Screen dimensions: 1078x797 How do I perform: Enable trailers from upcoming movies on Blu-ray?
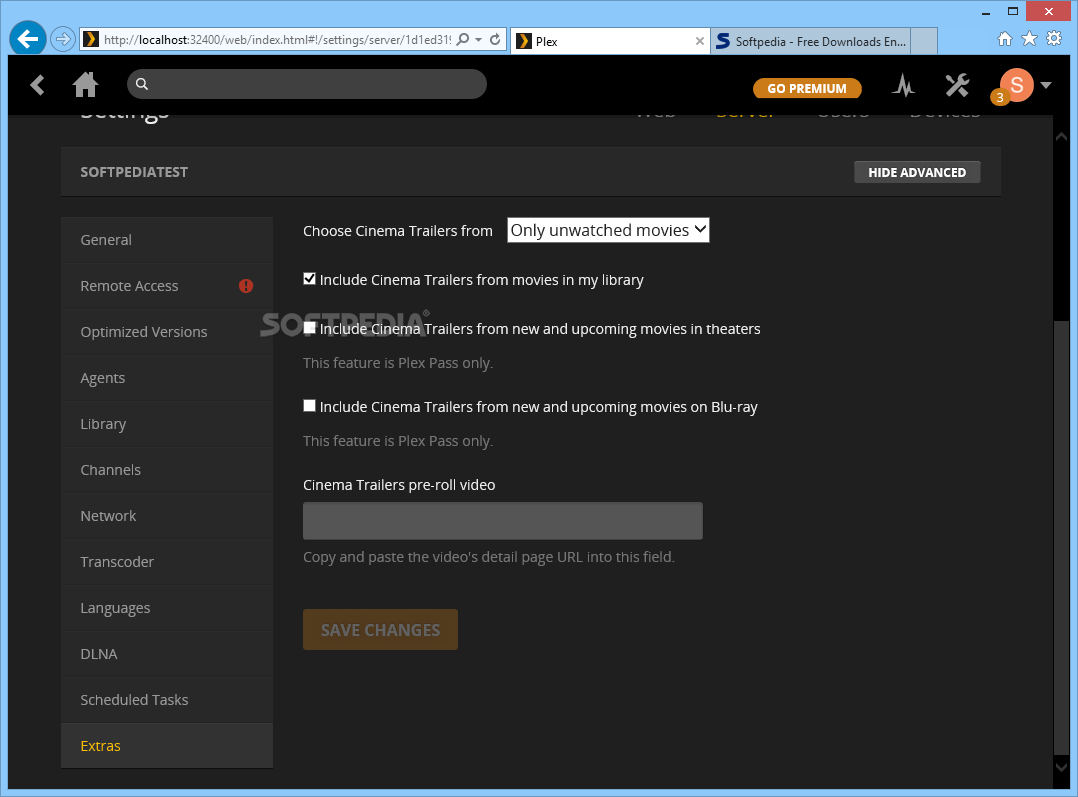pyautogui.click(x=309, y=406)
